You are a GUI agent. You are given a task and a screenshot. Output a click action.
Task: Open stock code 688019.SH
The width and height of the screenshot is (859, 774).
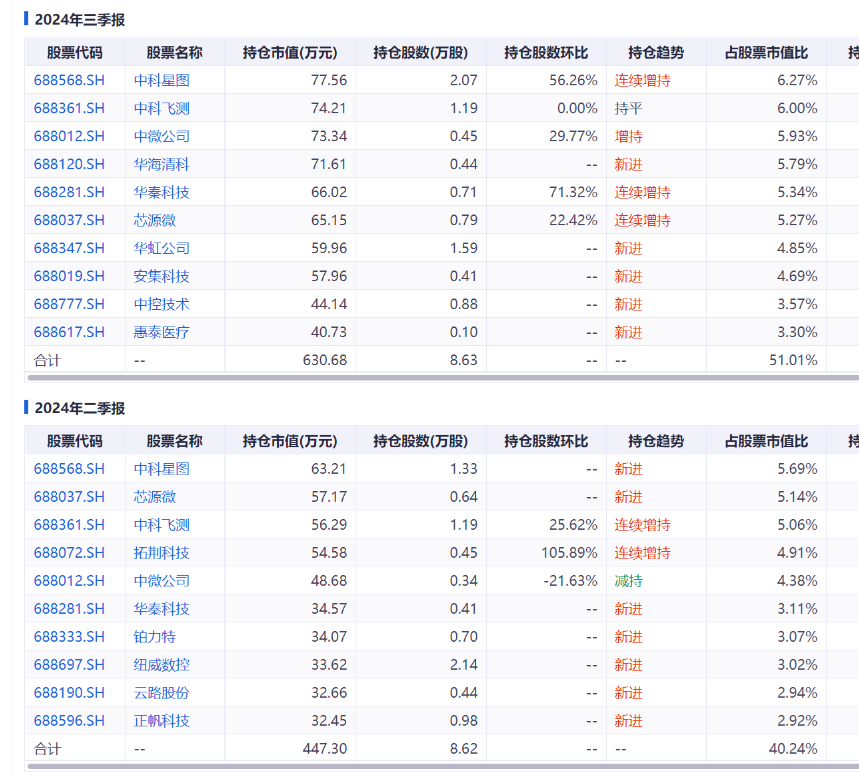[x=69, y=276]
